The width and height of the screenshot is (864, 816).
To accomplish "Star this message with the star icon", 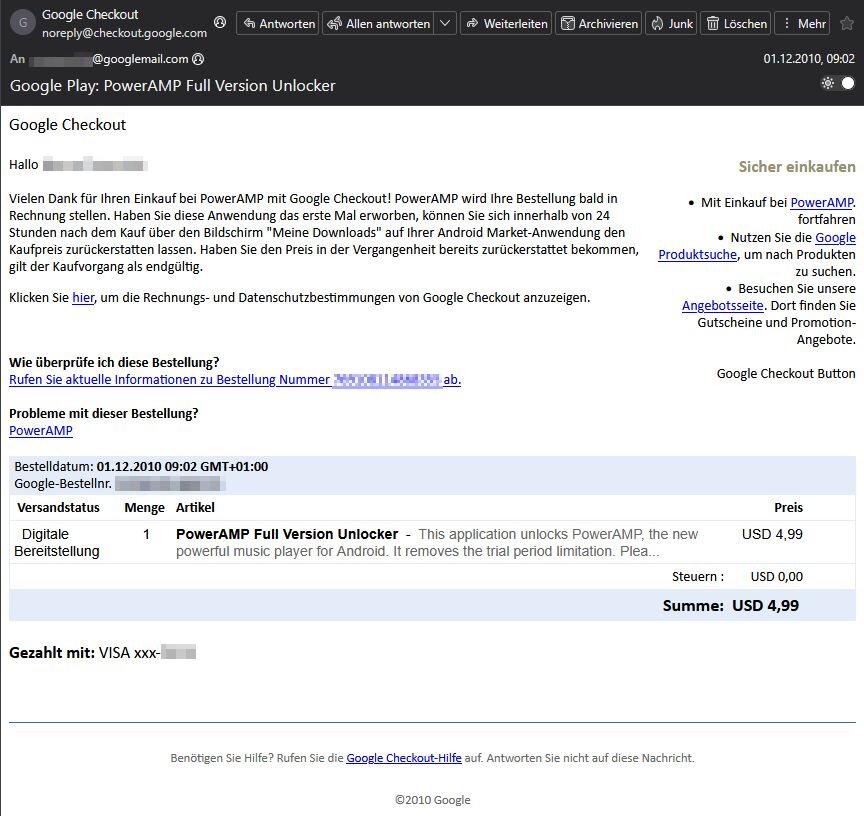I will (x=847, y=23).
